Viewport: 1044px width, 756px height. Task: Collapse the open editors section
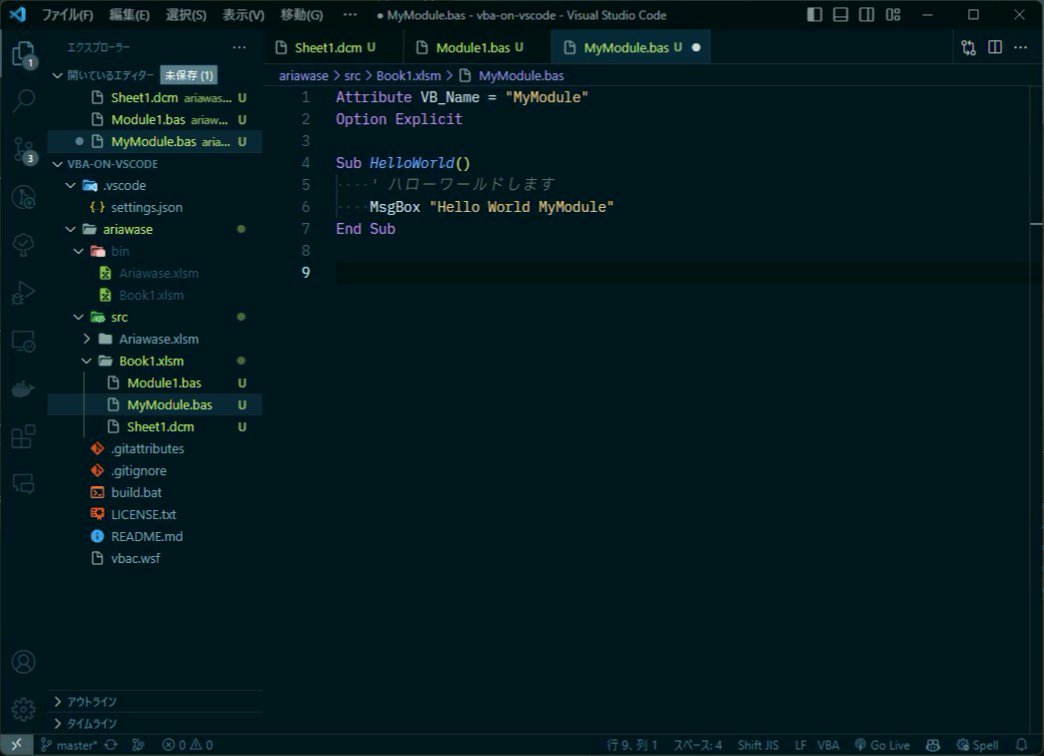[x=58, y=75]
